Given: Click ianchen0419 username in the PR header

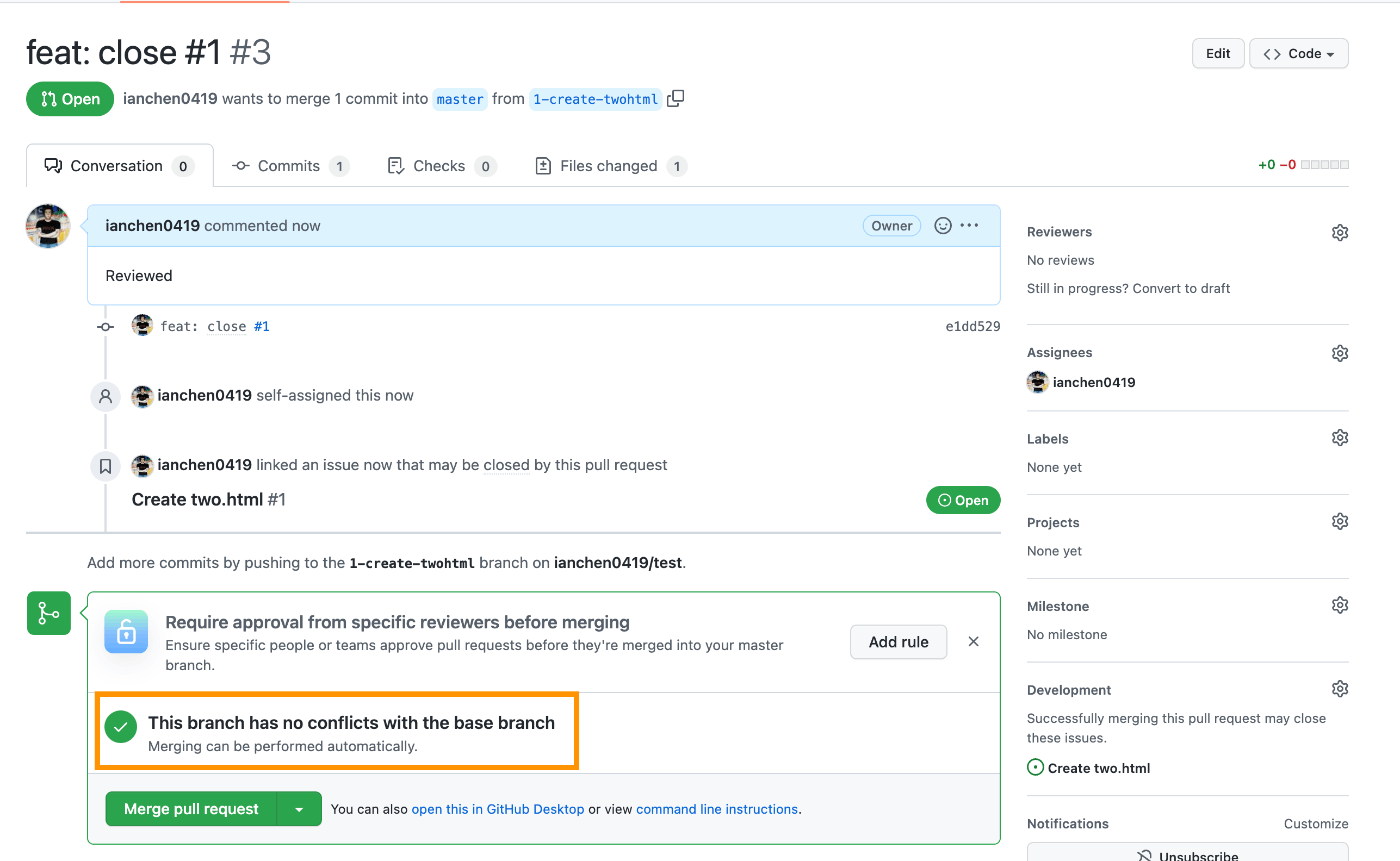Looking at the screenshot, I should click(x=170, y=99).
